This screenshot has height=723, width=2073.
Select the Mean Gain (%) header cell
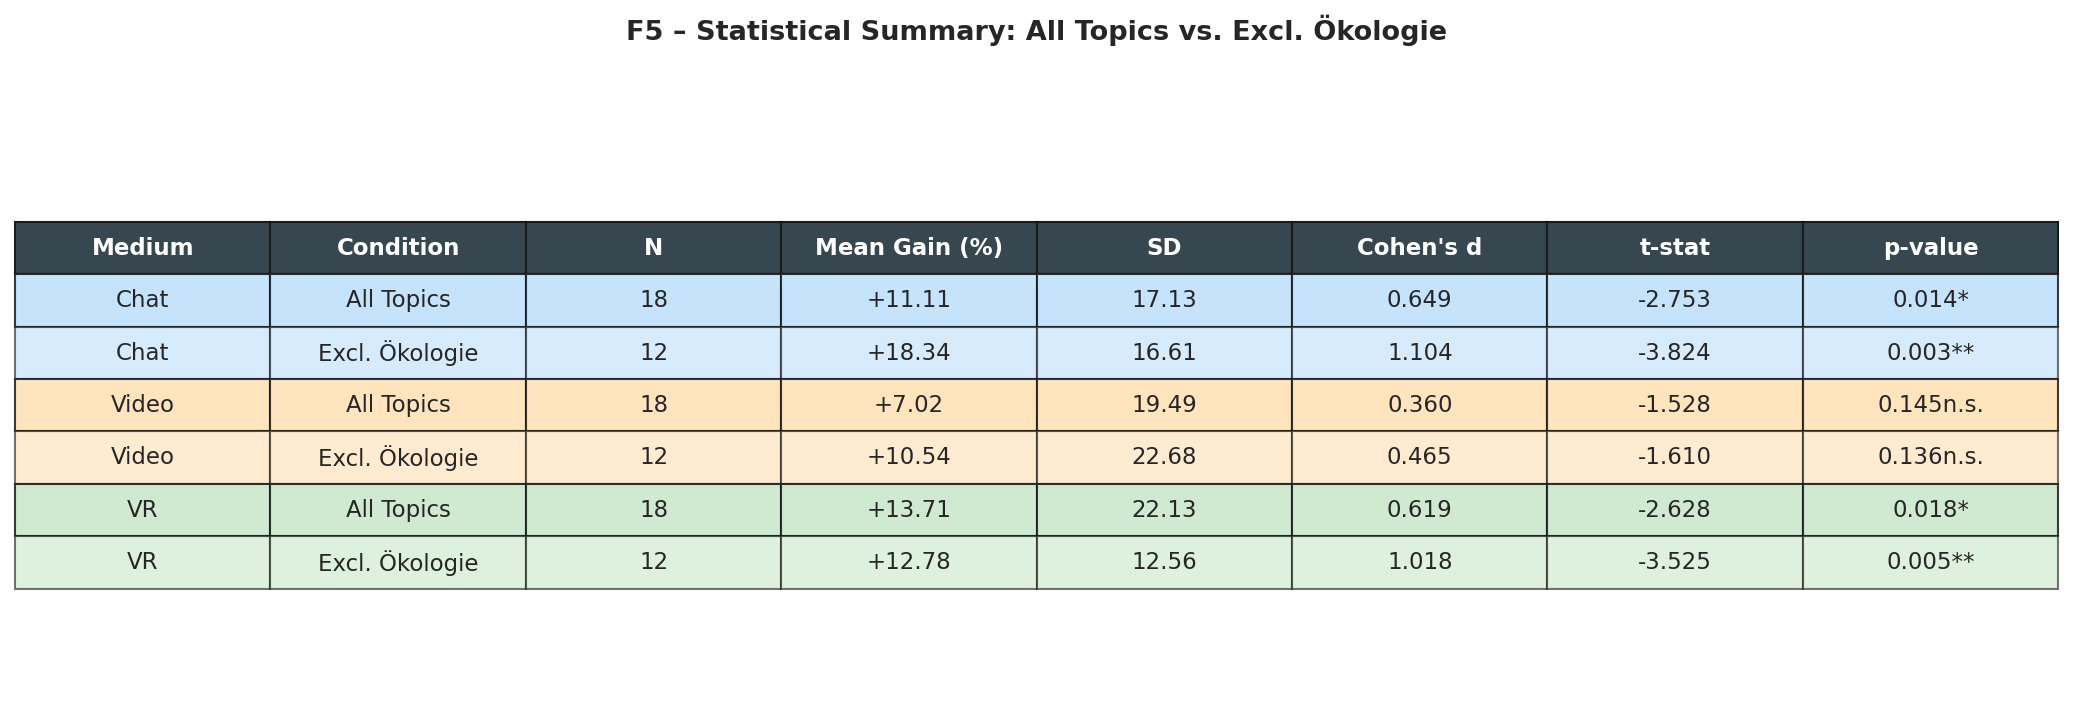908,248
